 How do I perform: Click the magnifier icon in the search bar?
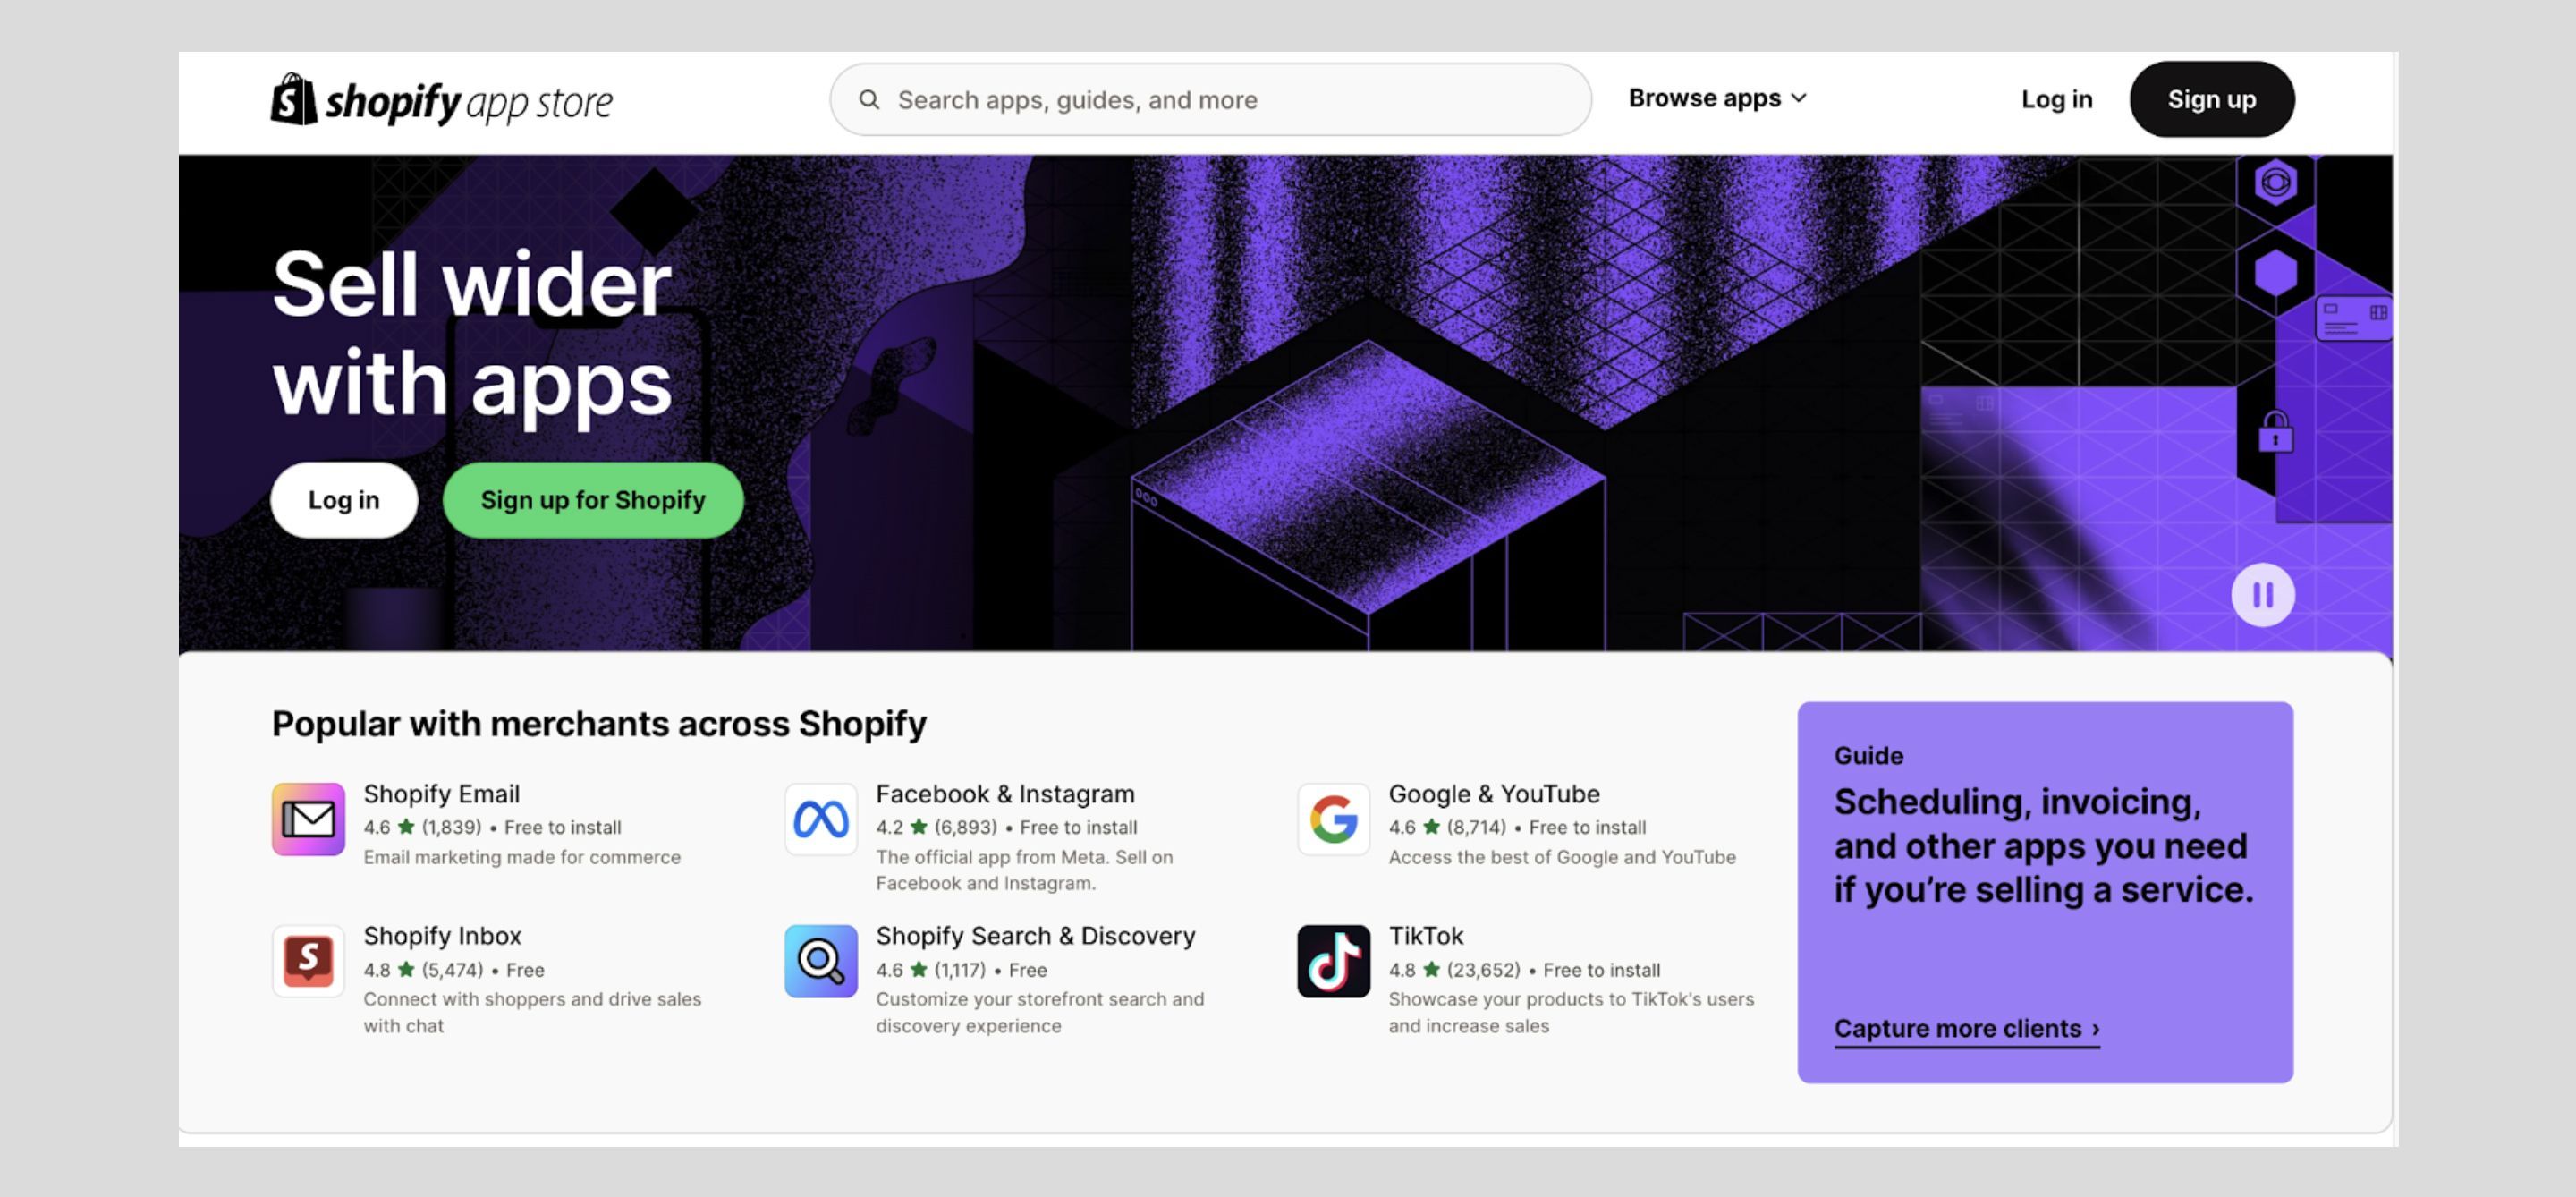pyautogui.click(x=869, y=100)
